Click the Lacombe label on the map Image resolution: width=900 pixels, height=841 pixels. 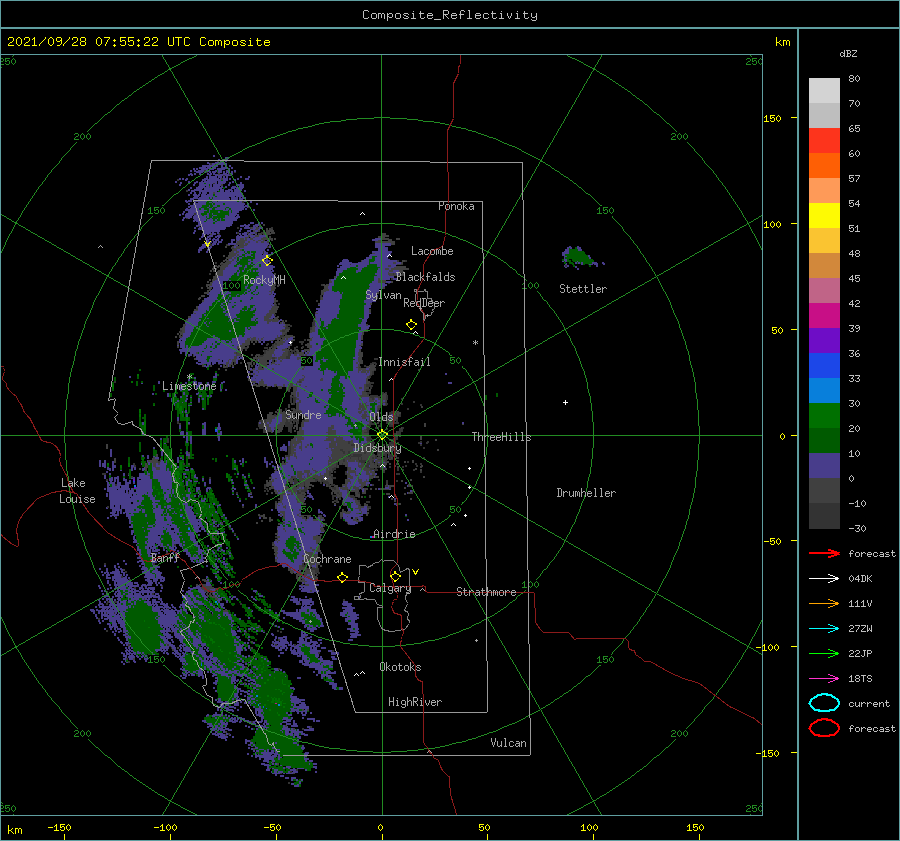tap(432, 251)
